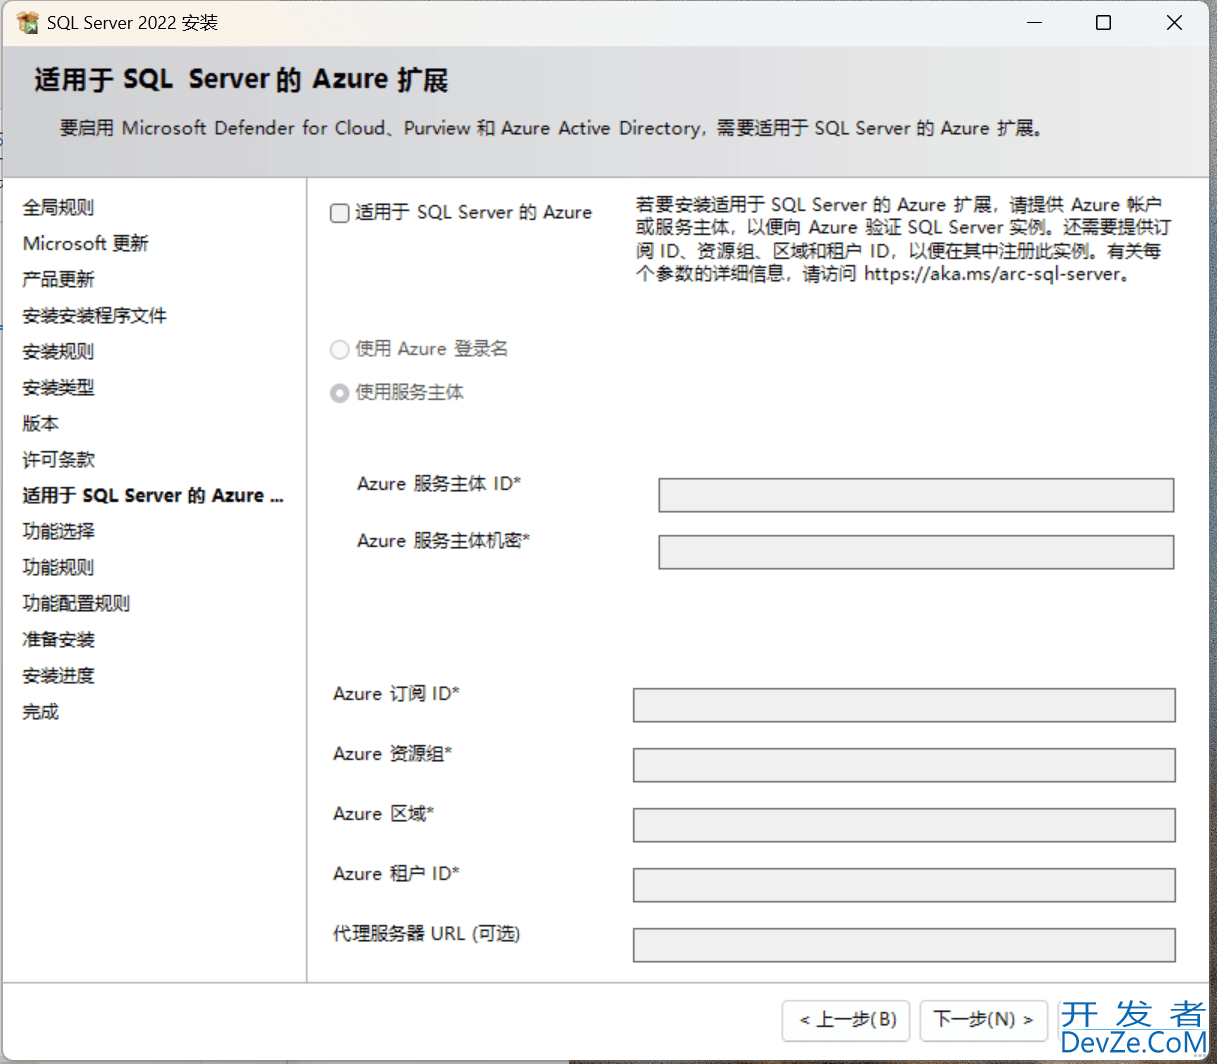Select the 功能规则 step in sidebar
Viewport: 1217px width, 1064px height.
58,568
